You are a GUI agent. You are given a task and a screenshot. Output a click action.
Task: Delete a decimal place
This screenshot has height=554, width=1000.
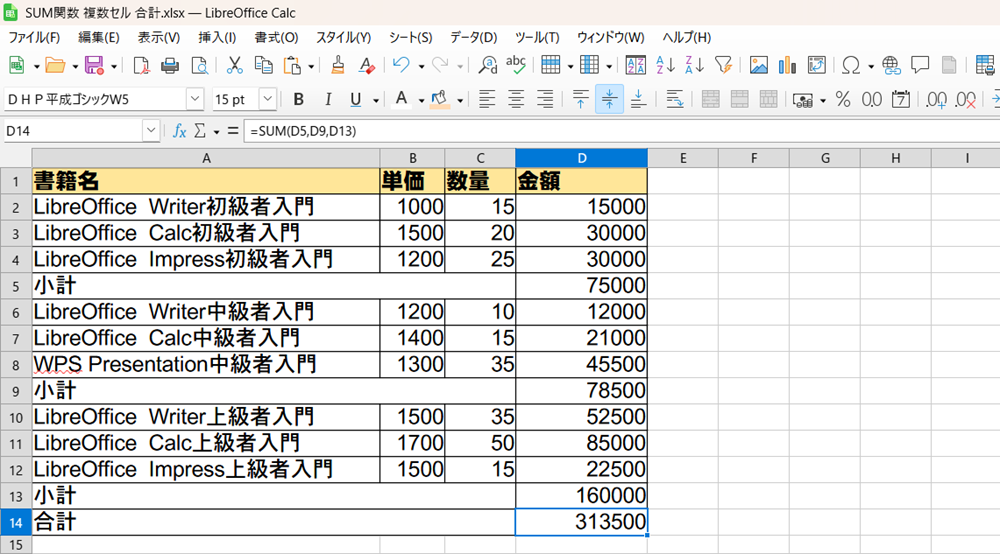(x=966, y=99)
